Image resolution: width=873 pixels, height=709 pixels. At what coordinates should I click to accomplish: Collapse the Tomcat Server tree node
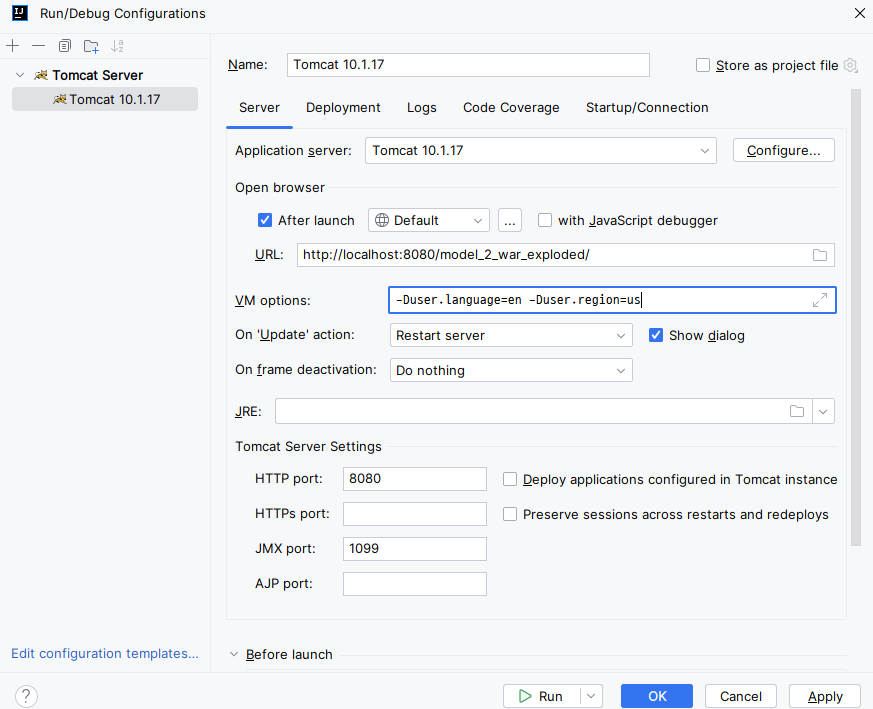point(20,75)
